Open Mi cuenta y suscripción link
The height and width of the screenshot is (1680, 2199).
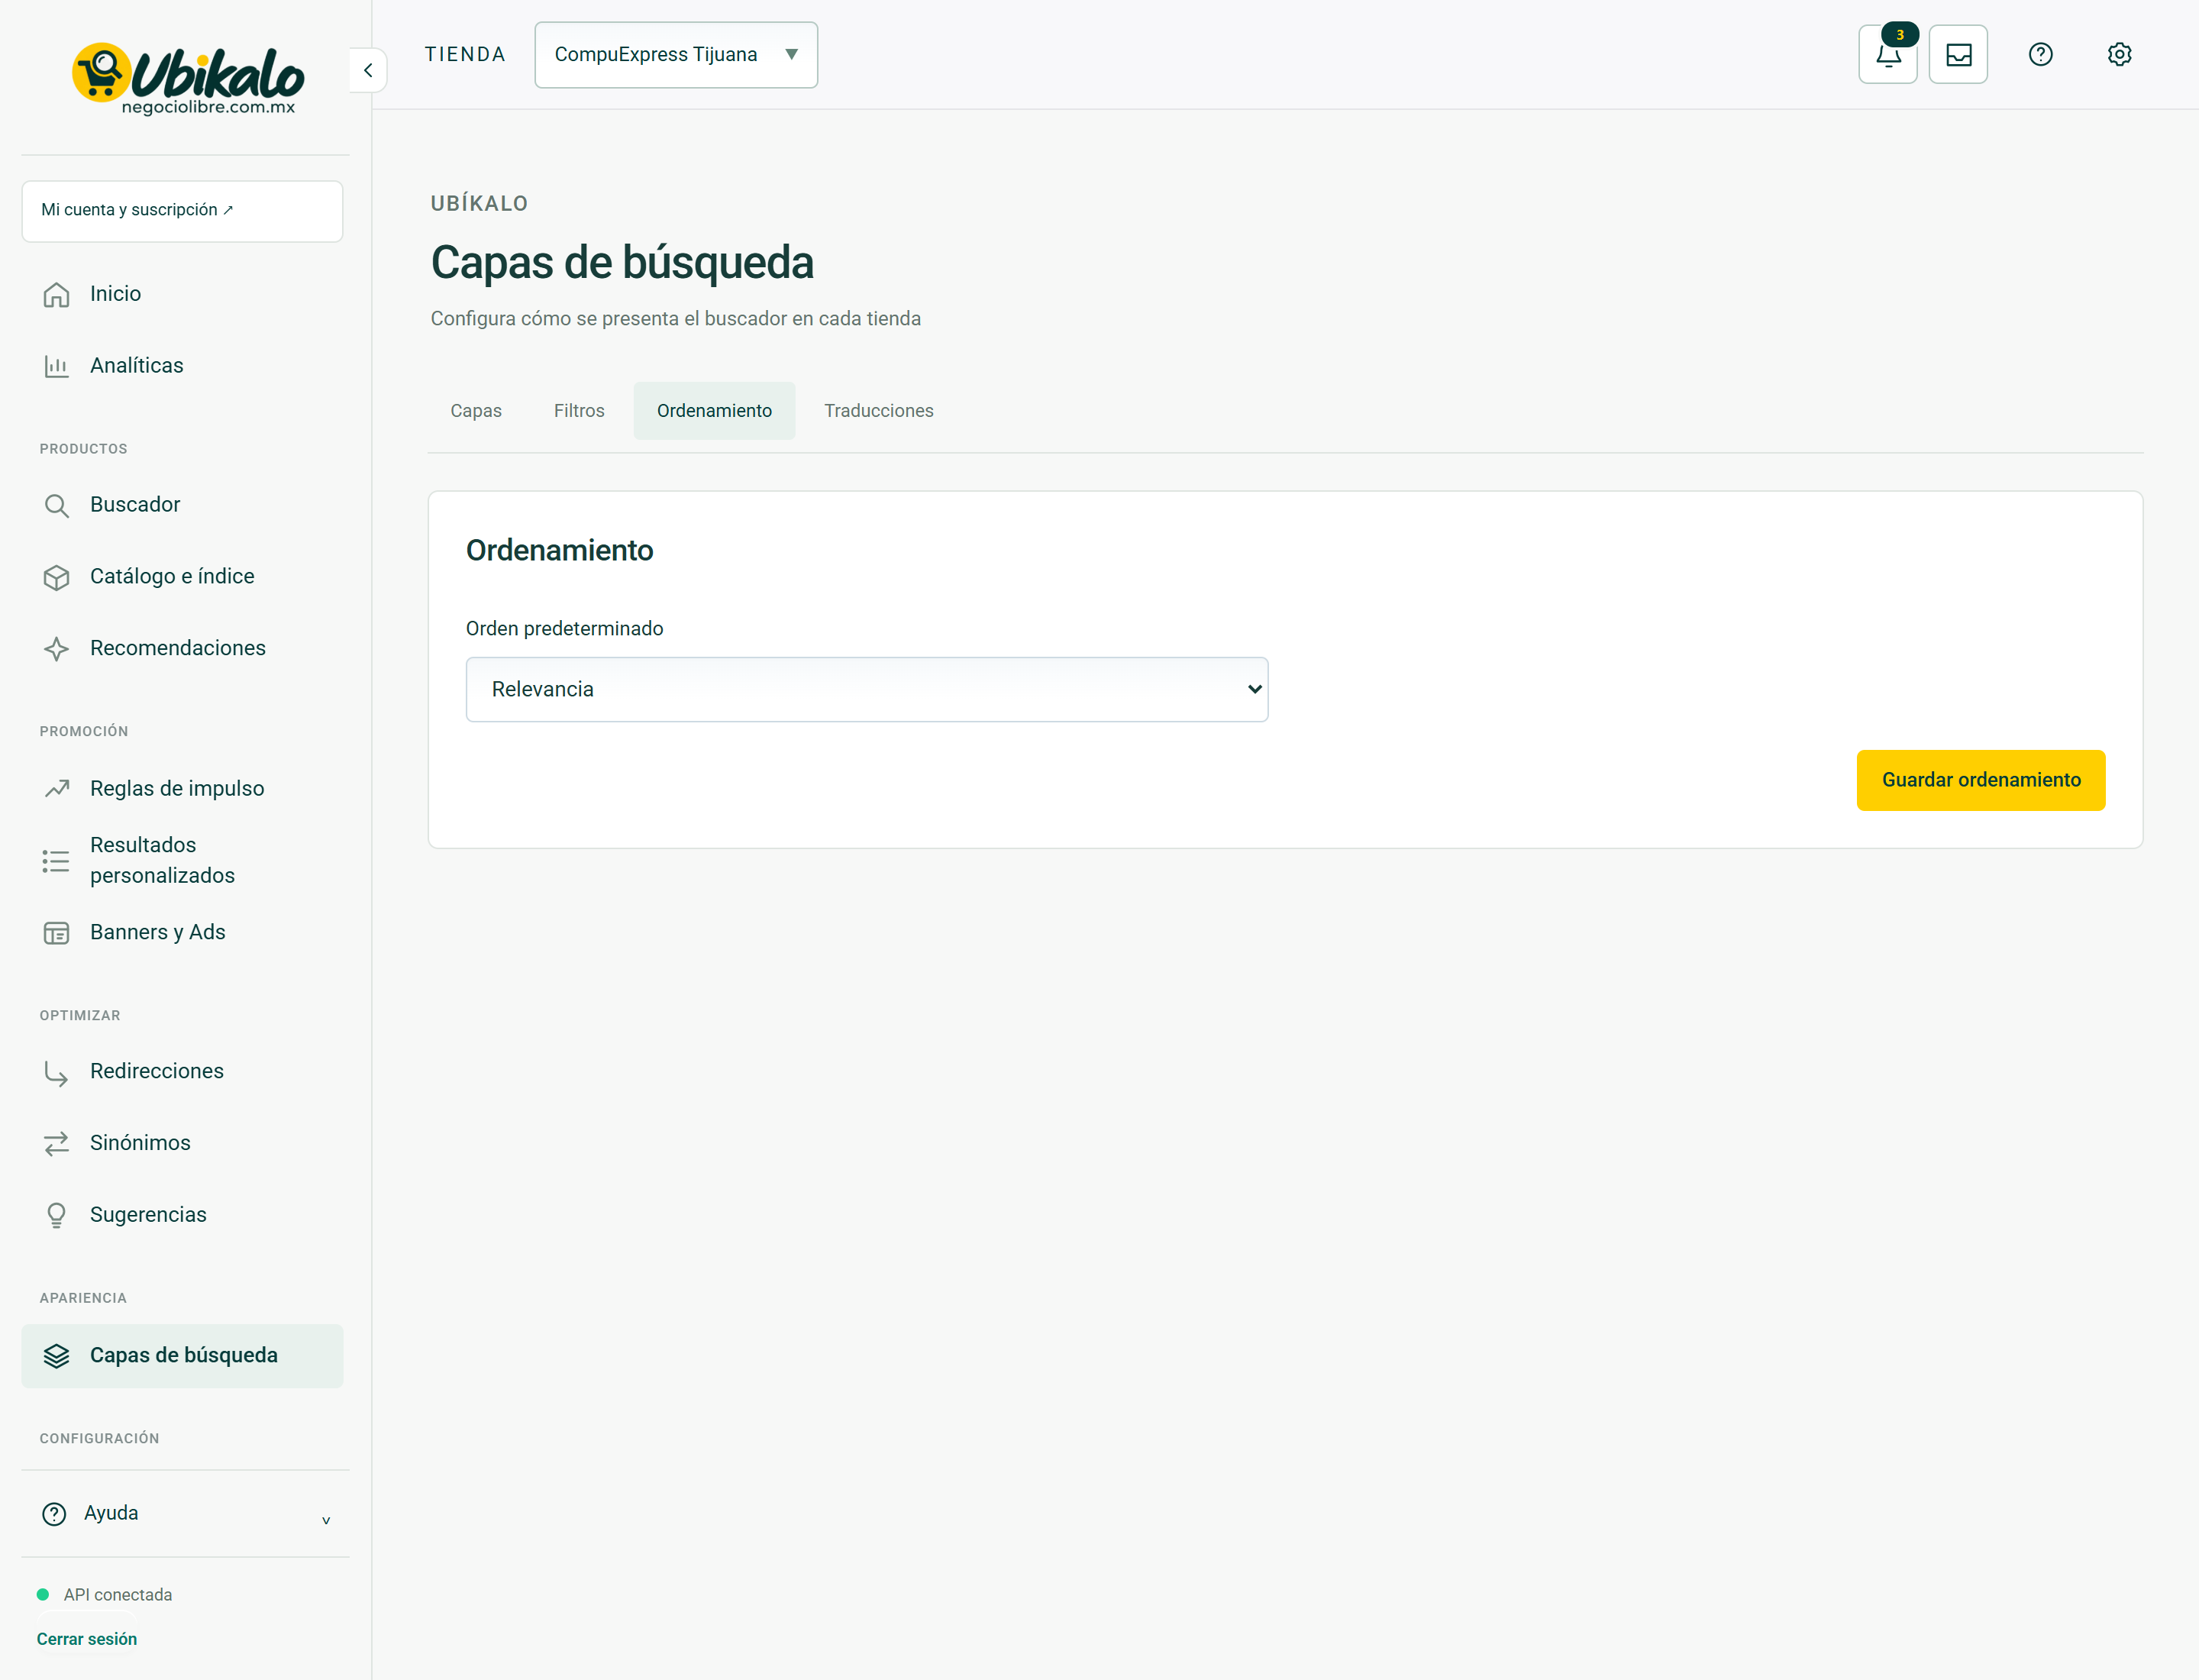coord(182,211)
